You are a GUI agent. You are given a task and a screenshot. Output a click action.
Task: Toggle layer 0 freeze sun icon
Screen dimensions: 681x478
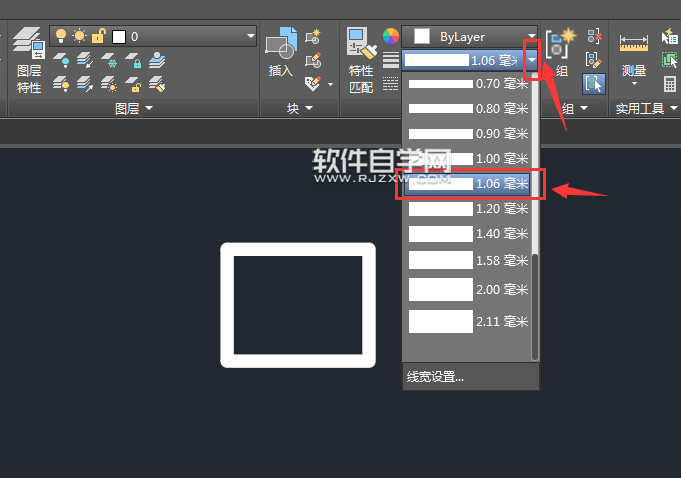point(79,36)
